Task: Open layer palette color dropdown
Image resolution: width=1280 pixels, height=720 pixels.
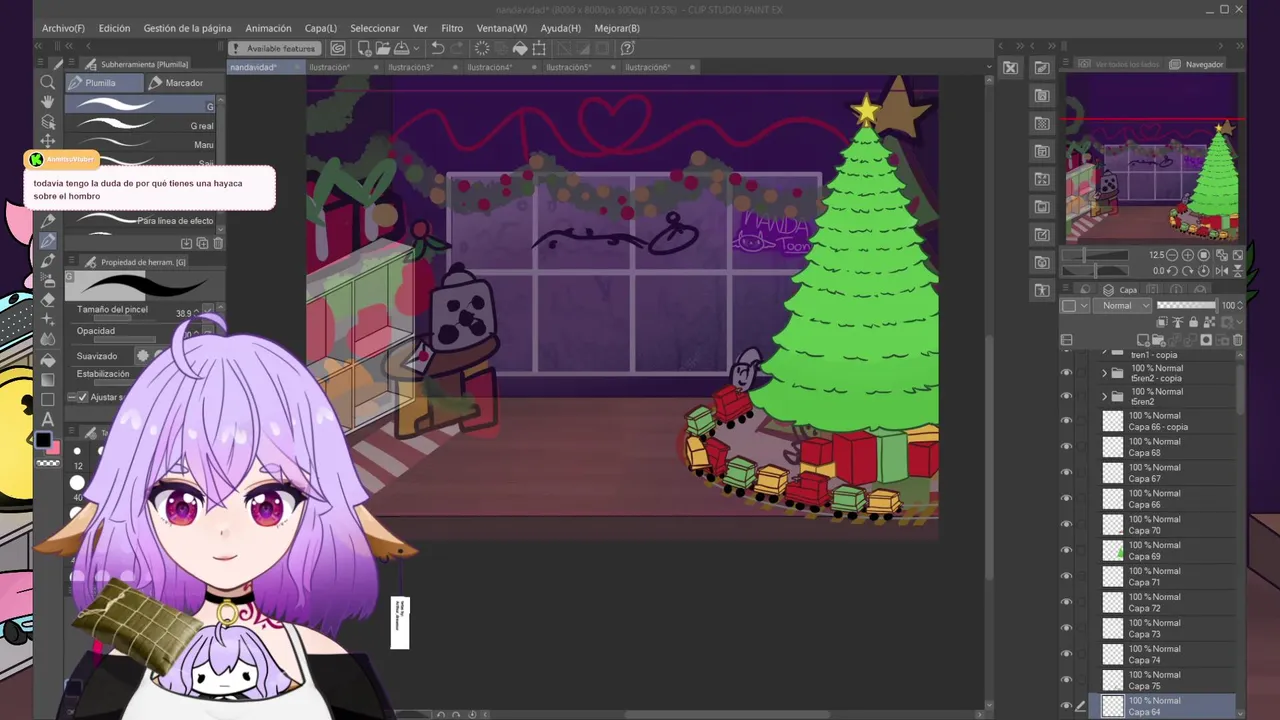Action: (x=1075, y=306)
